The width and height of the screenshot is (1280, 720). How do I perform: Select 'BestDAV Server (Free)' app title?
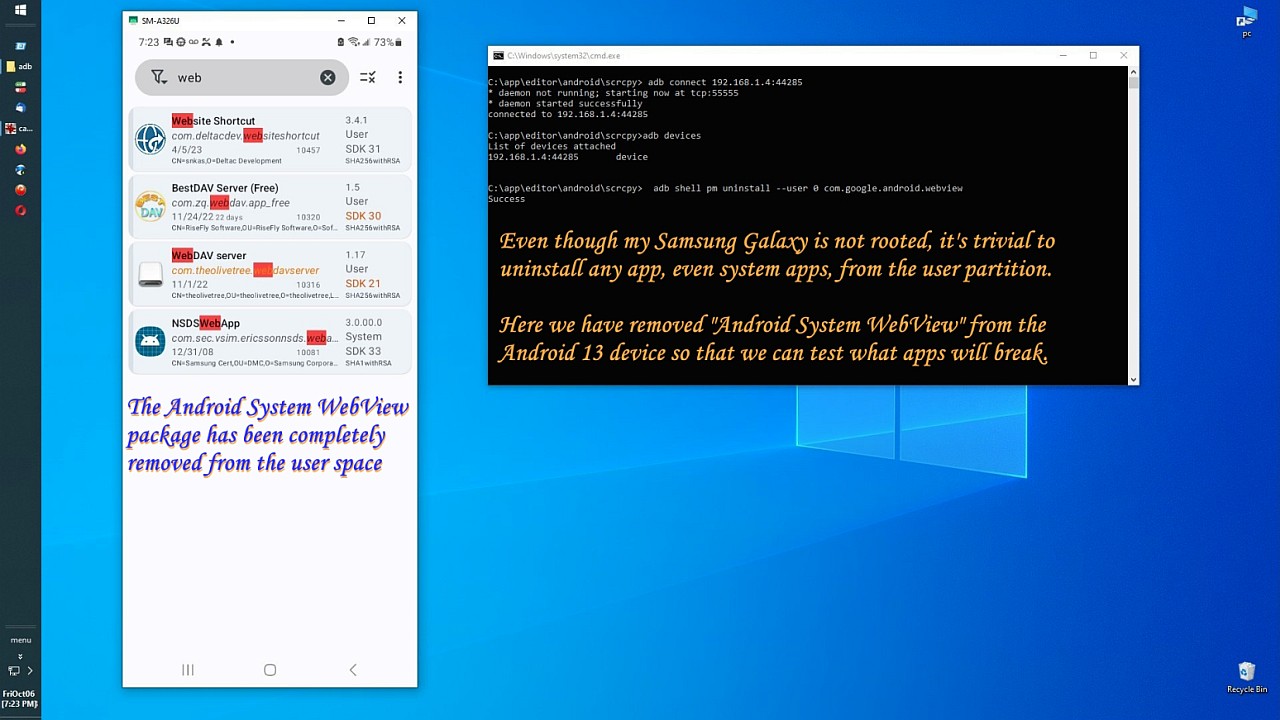(x=225, y=188)
